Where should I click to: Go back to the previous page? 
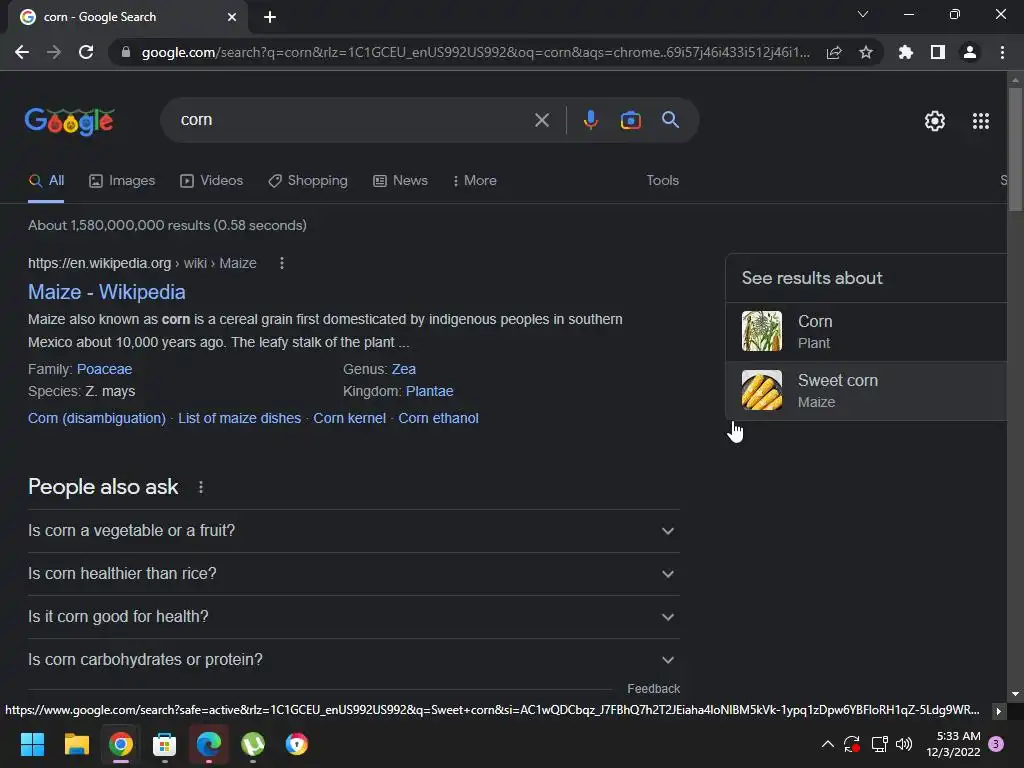pyautogui.click(x=22, y=52)
